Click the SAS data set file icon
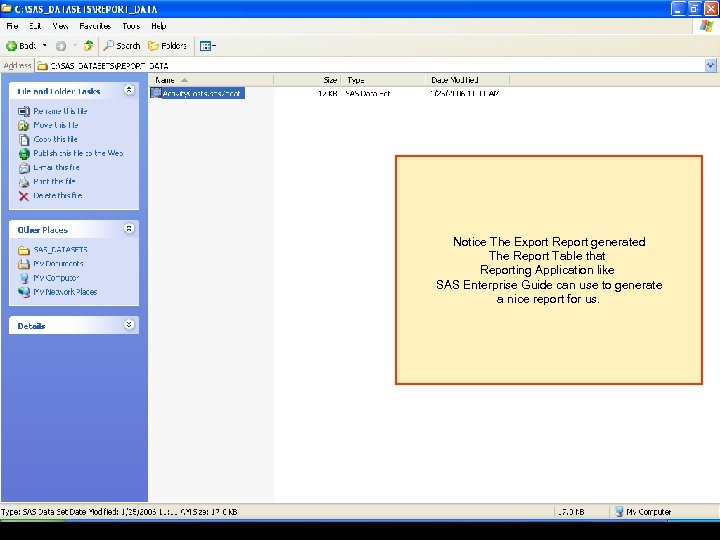This screenshot has height=540, width=720. pos(156,93)
